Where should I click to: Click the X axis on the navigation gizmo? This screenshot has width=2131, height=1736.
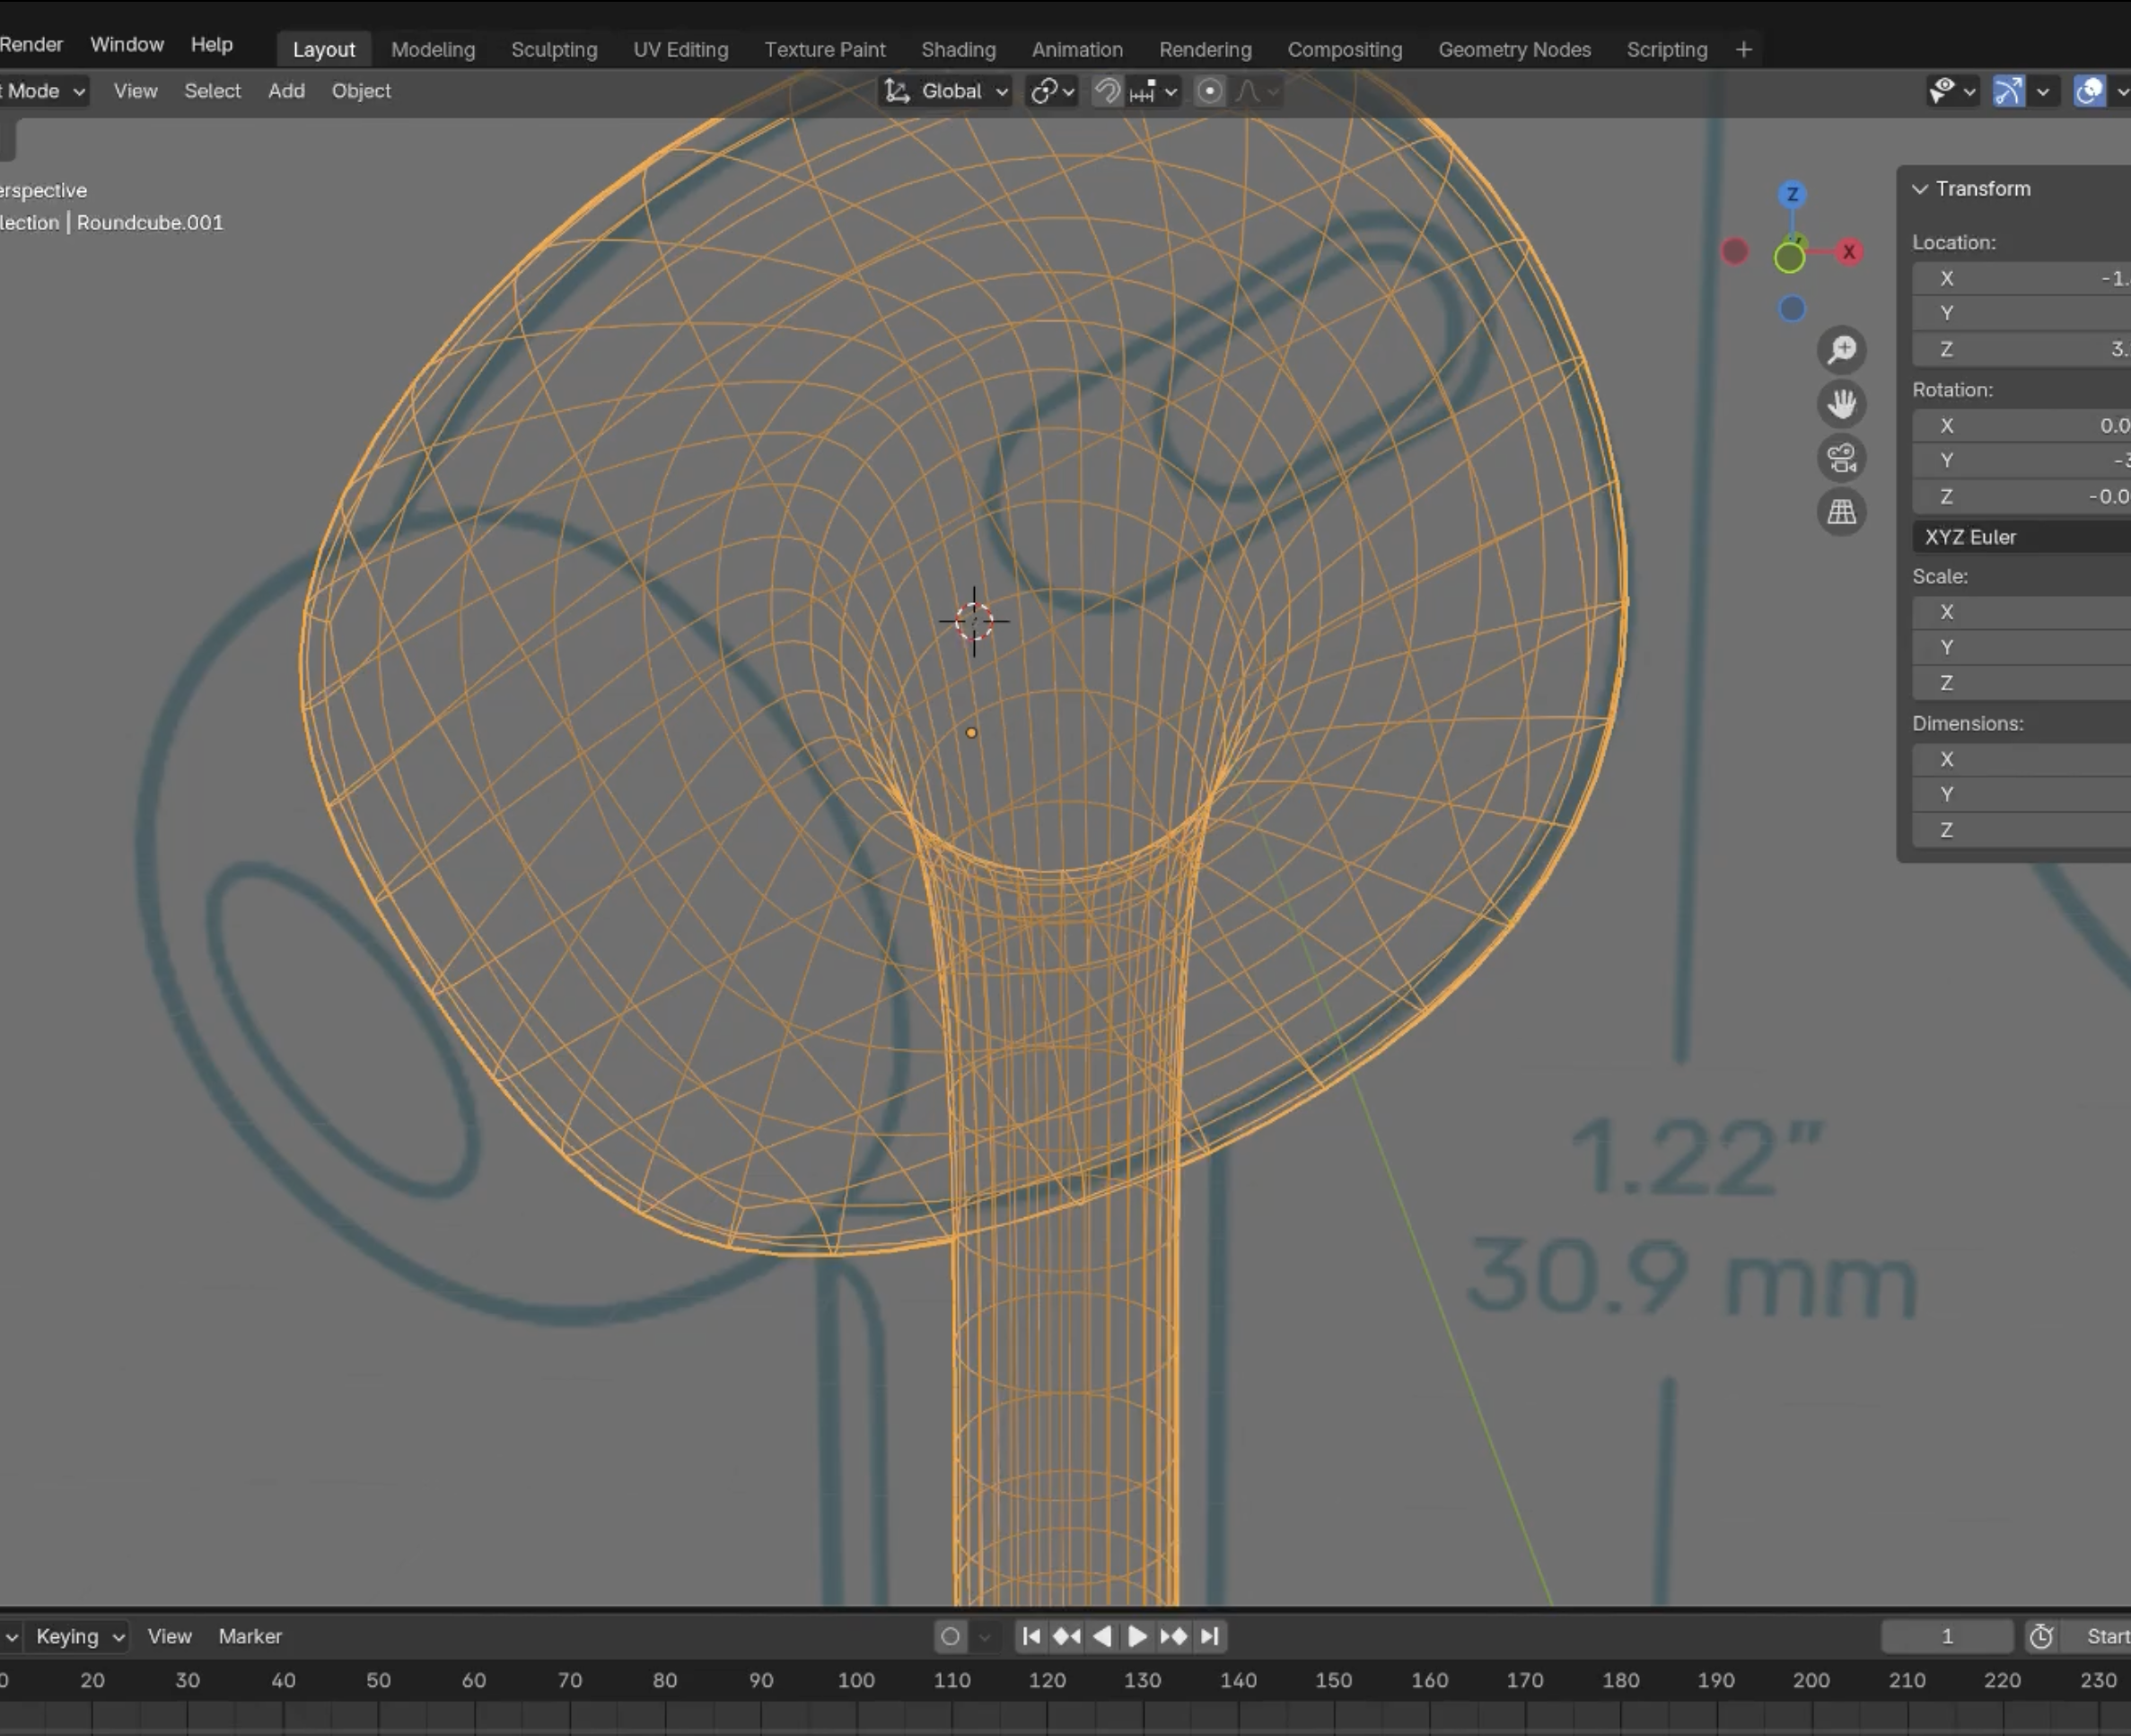1849,252
